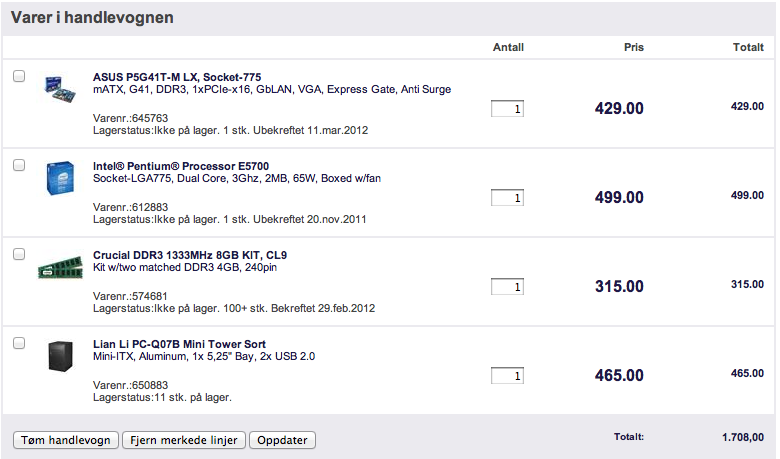Viewport: 780px width, 459px height.
Task: Open the ASUS P5G41T-M LX, Socket-775 link
Action: click(177, 77)
